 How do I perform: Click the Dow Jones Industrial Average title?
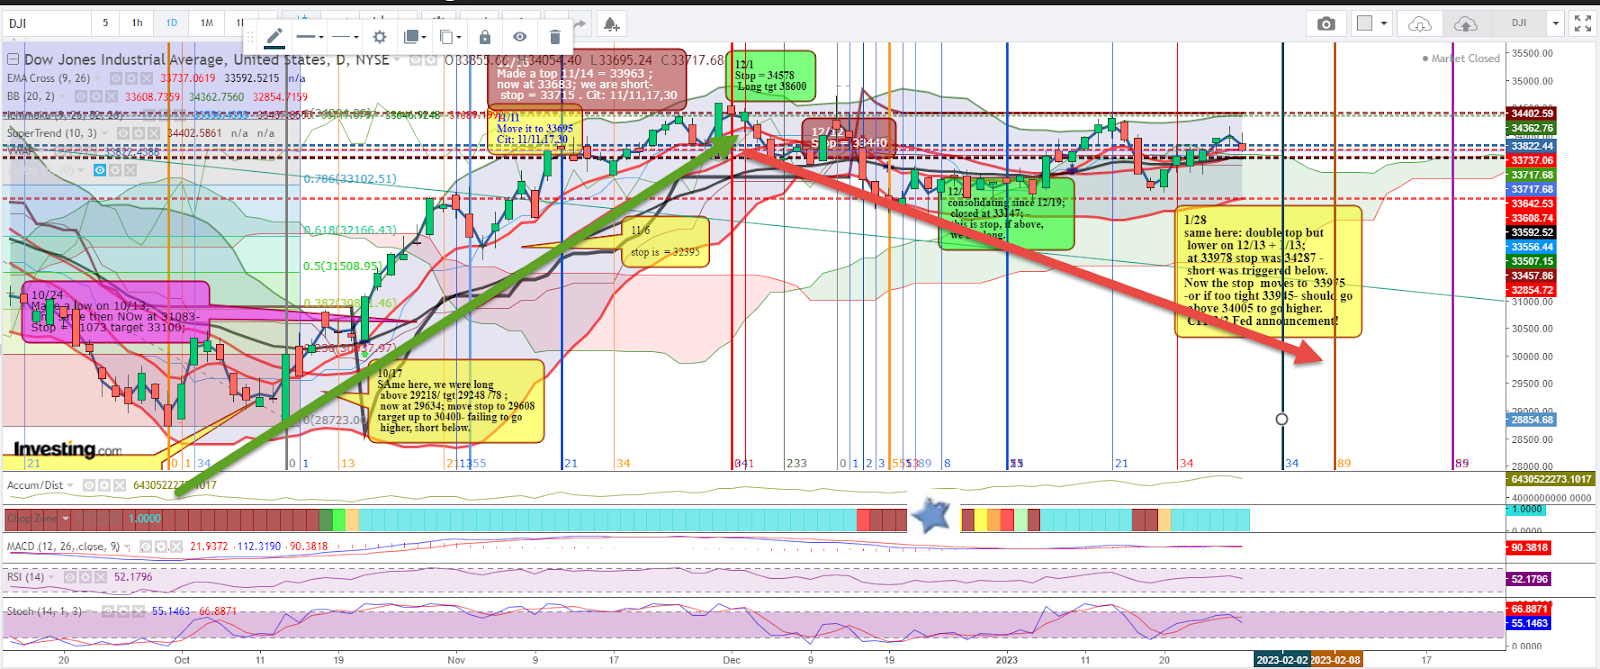pos(209,60)
